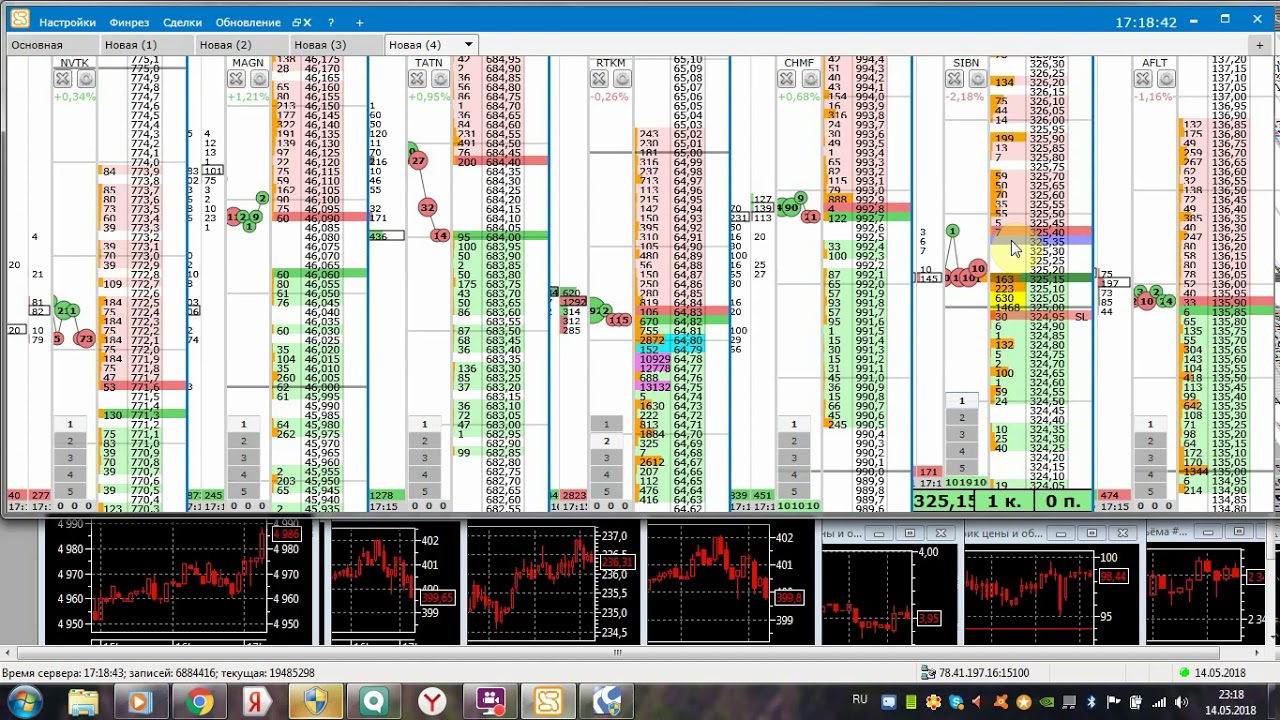Viewport: 1280px width, 720px height.
Task: Click the charts area horizontal scrollbar
Action: [x=617, y=653]
